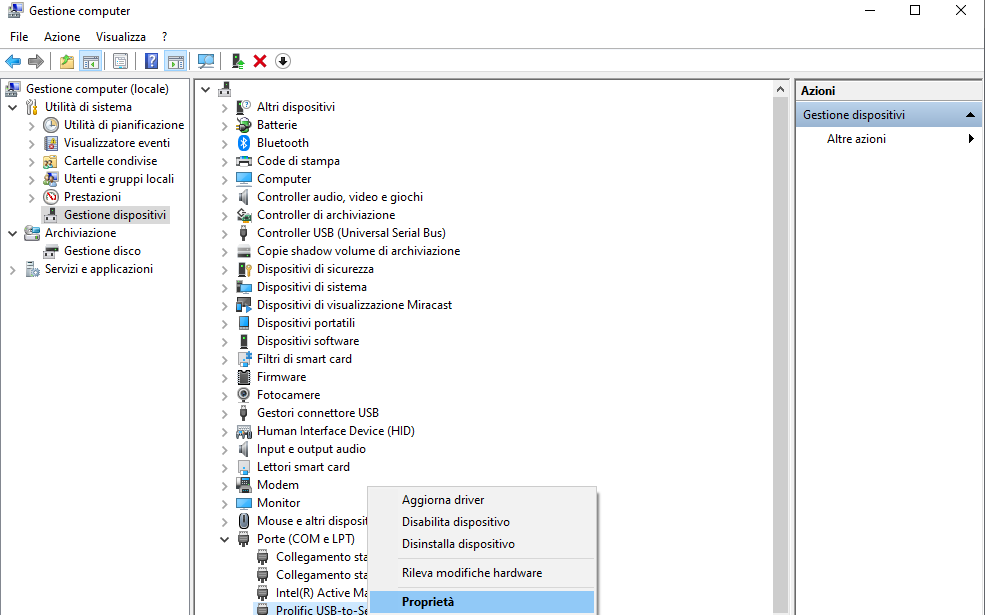
Task: Open the Visualizza menu
Action: pos(121,36)
